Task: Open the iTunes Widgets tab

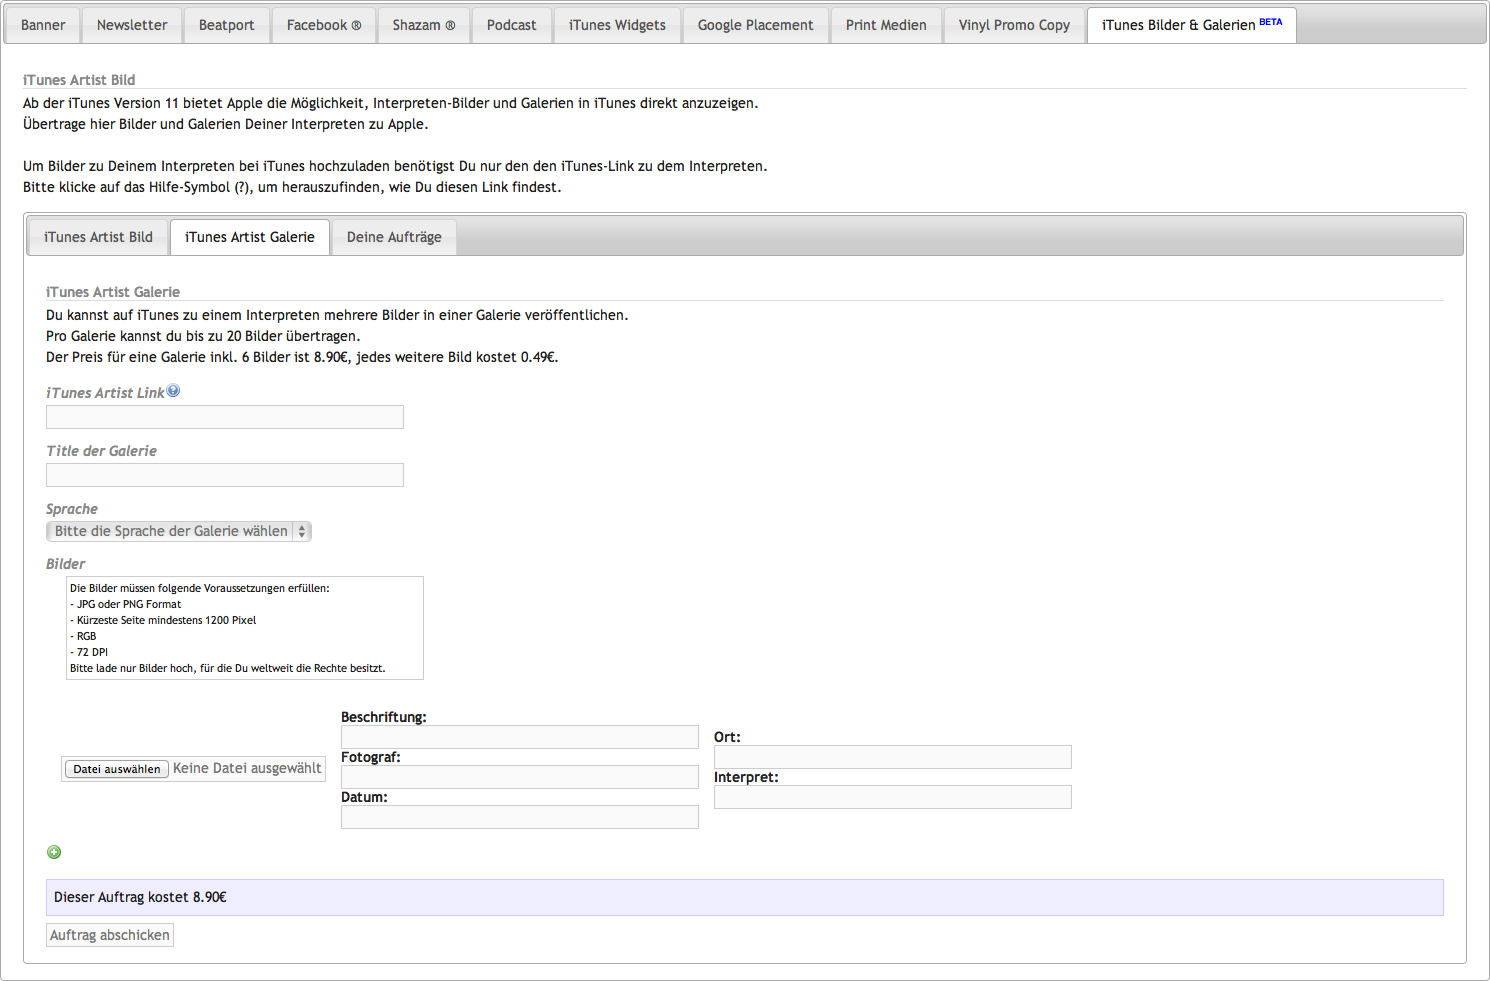Action: (617, 25)
